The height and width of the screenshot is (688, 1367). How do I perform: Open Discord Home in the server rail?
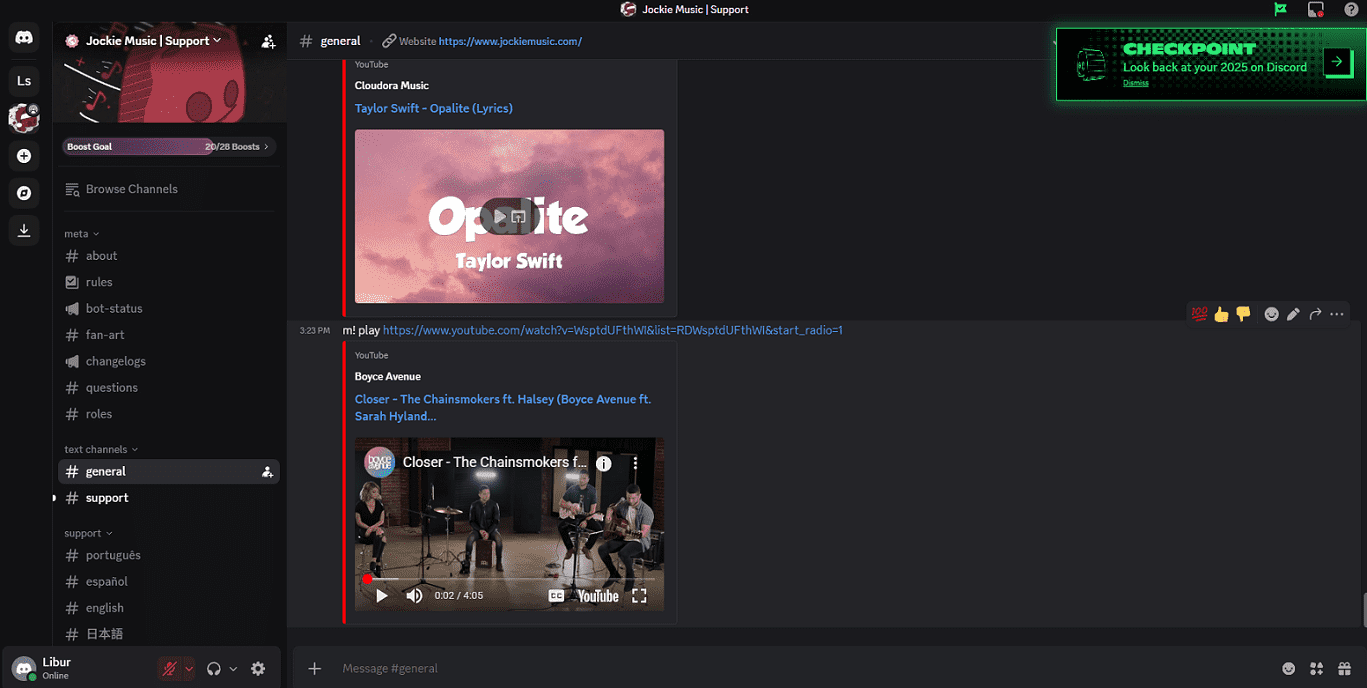pyautogui.click(x=24, y=37)
